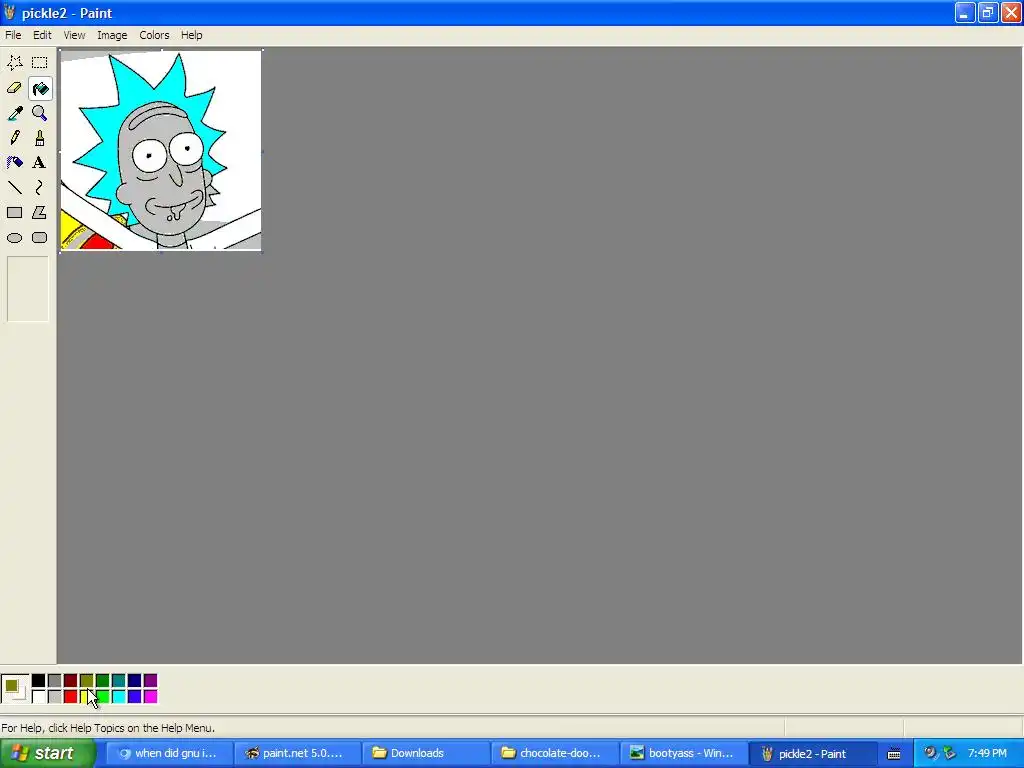Screen dimensions: 1024x768
Task: Click the Paint app icon in title bar
Action: [x=9, y=12]
